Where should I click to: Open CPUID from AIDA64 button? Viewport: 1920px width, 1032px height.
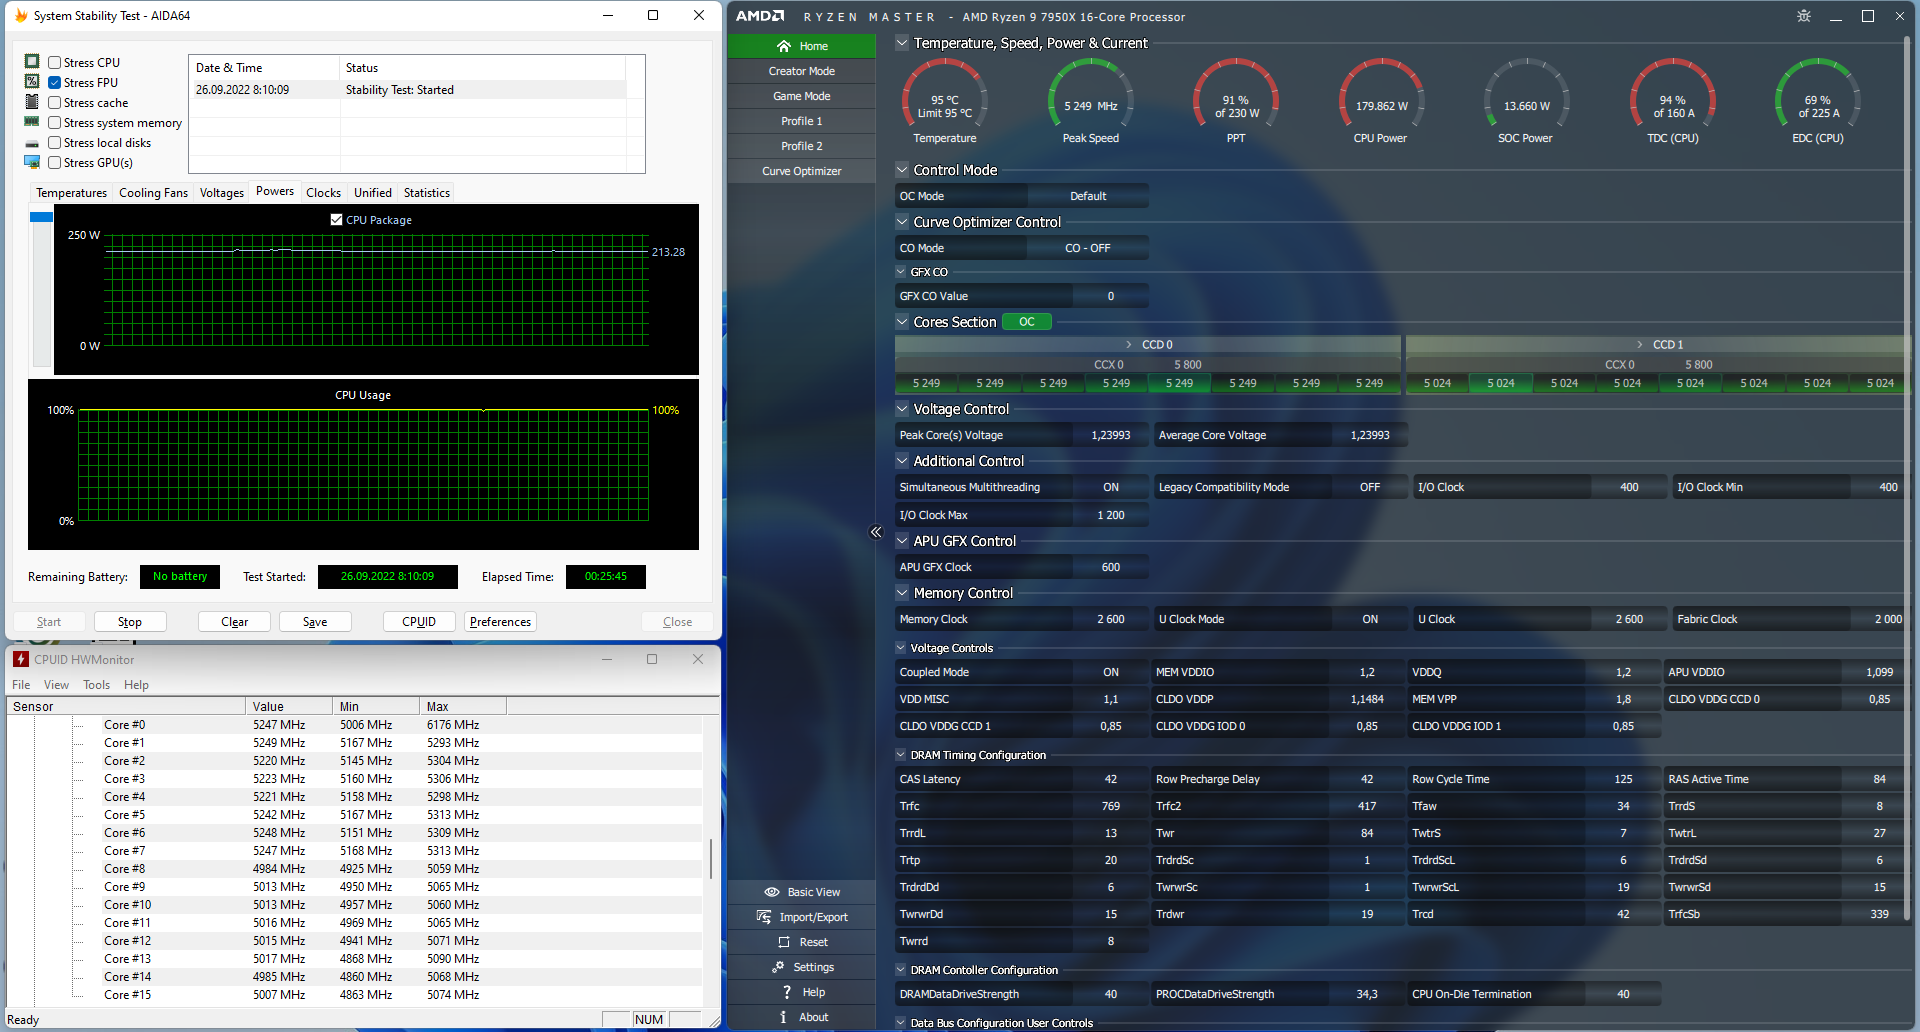point(419,622)
